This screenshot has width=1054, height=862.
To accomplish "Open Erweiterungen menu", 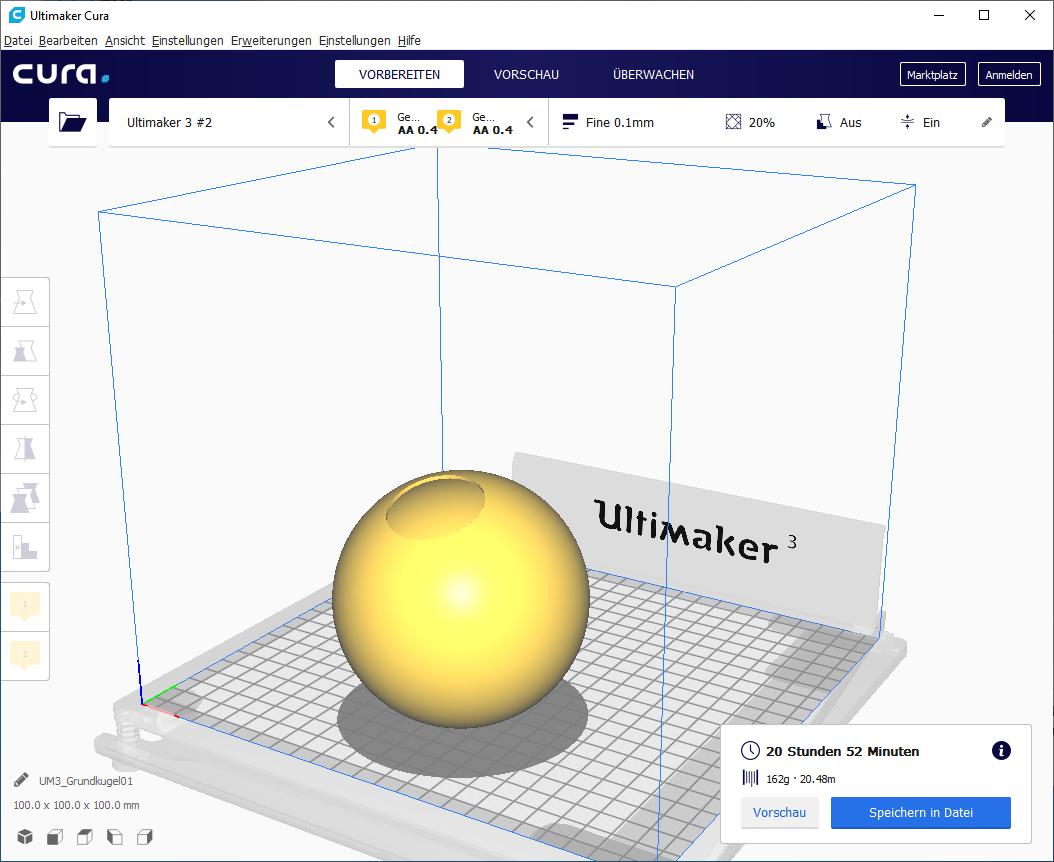I will [x=271, y=40].
